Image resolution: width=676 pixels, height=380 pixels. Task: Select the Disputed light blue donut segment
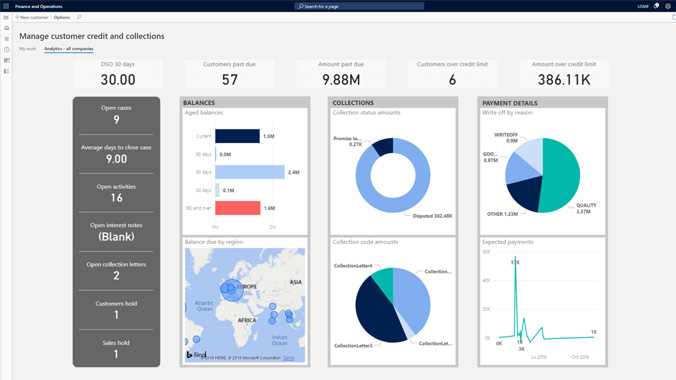click(394, 206)
